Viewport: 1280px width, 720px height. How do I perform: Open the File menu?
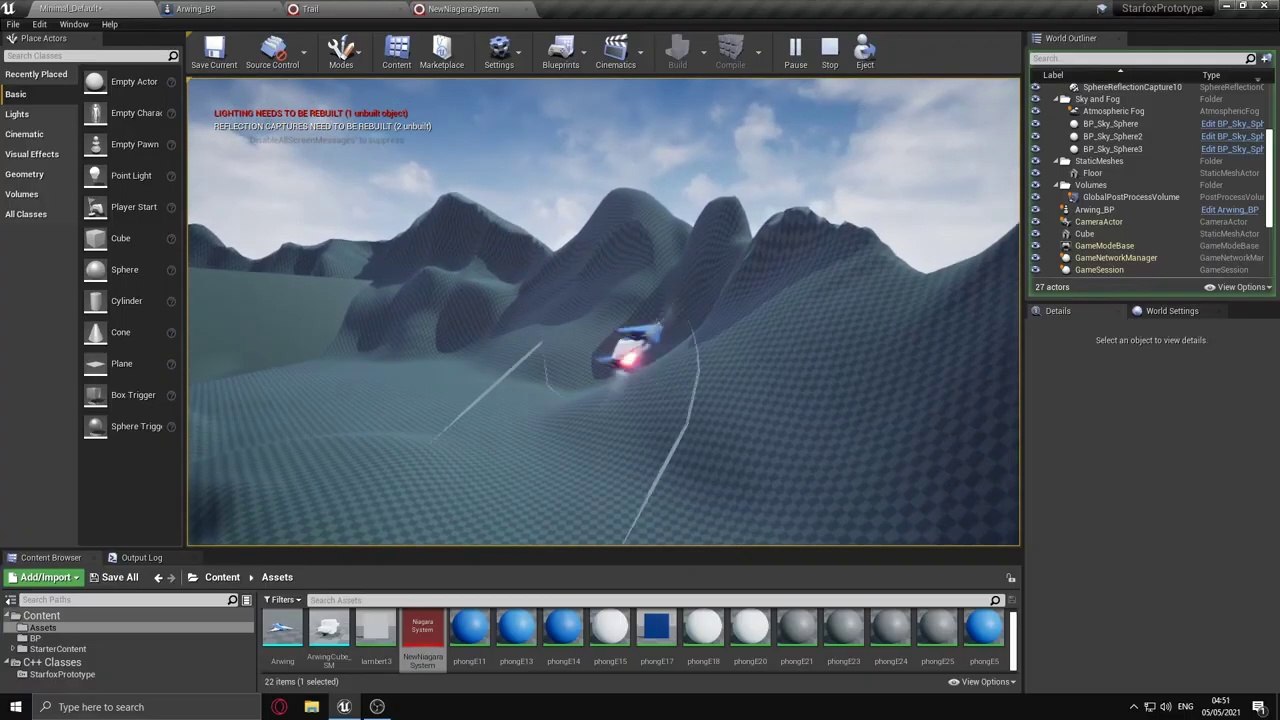pos(13,24)
